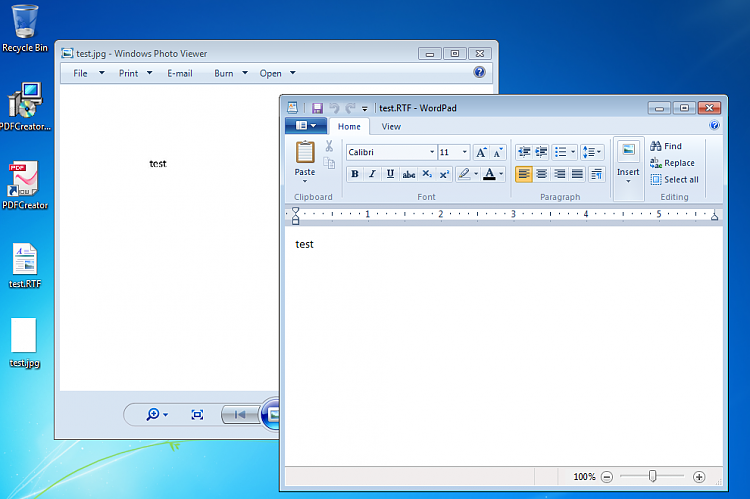The image size is (750, 499).
Task: Apply superscript formatting
Action: [444, 174]
